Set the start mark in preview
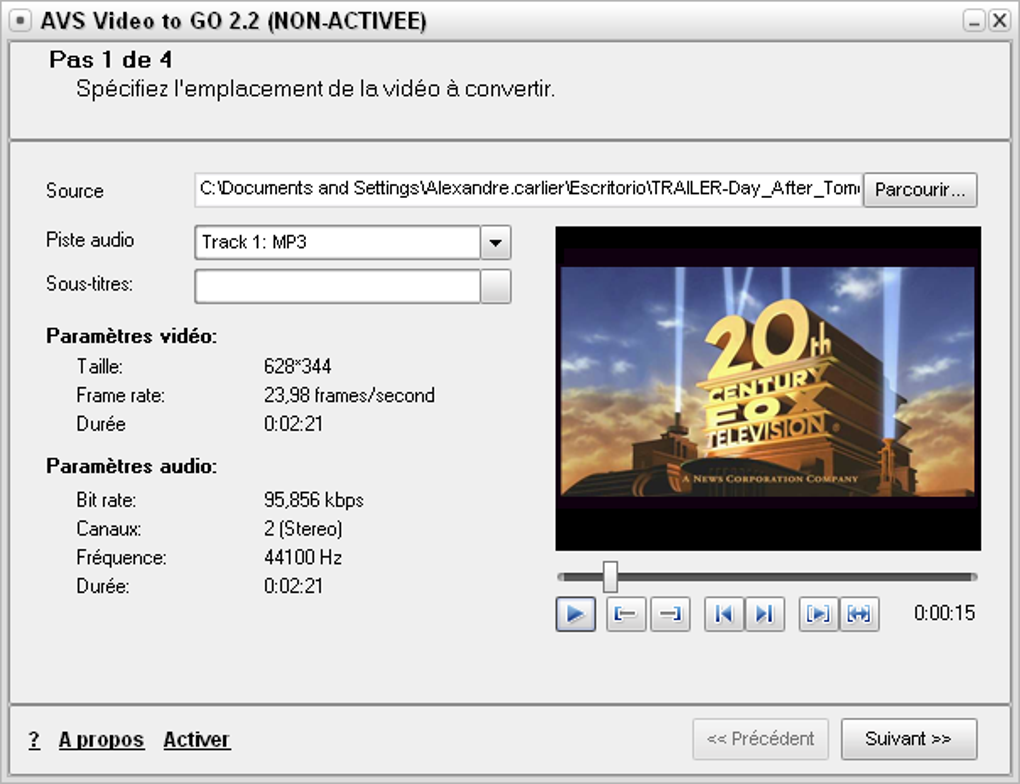This screenshot has height=784, width=1020. (626, 614)
